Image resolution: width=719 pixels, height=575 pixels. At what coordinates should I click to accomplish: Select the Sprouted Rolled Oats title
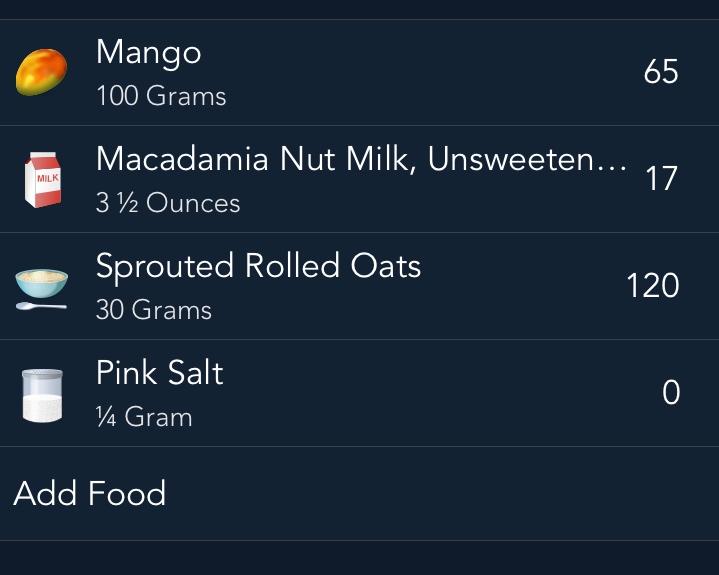pos(258,266)
